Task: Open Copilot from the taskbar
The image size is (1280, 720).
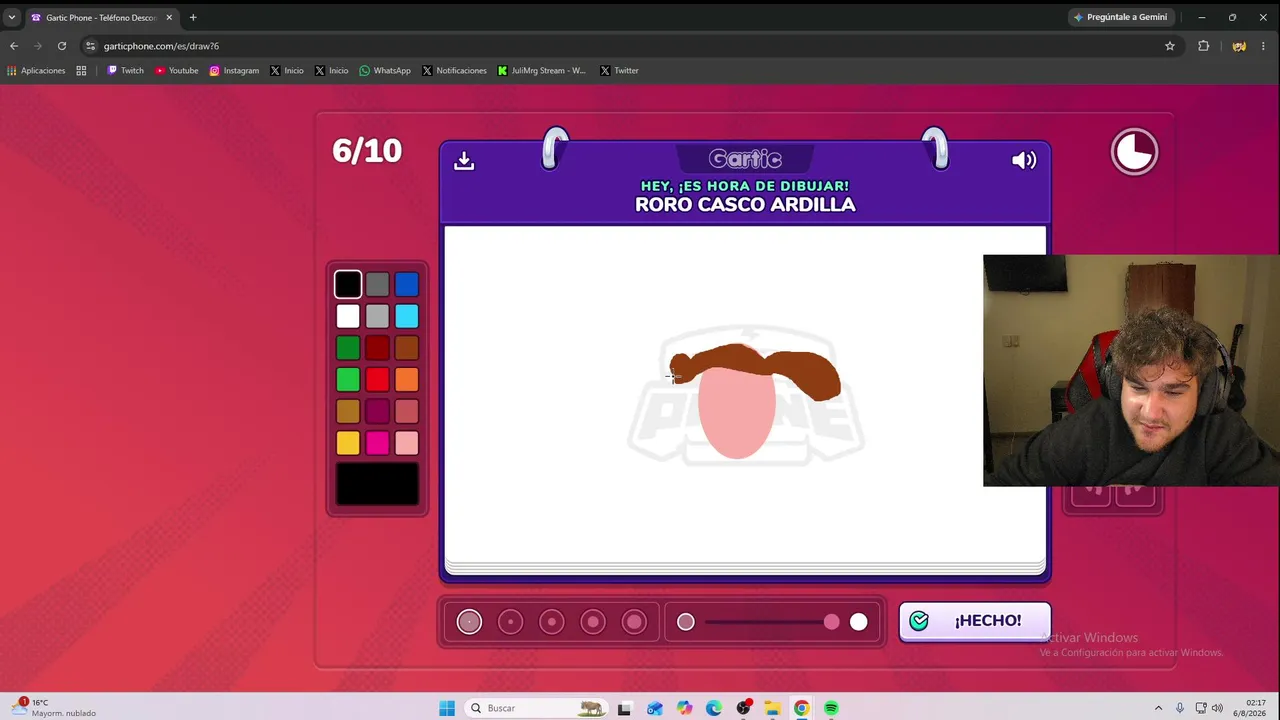Action: tap(684, 708)
